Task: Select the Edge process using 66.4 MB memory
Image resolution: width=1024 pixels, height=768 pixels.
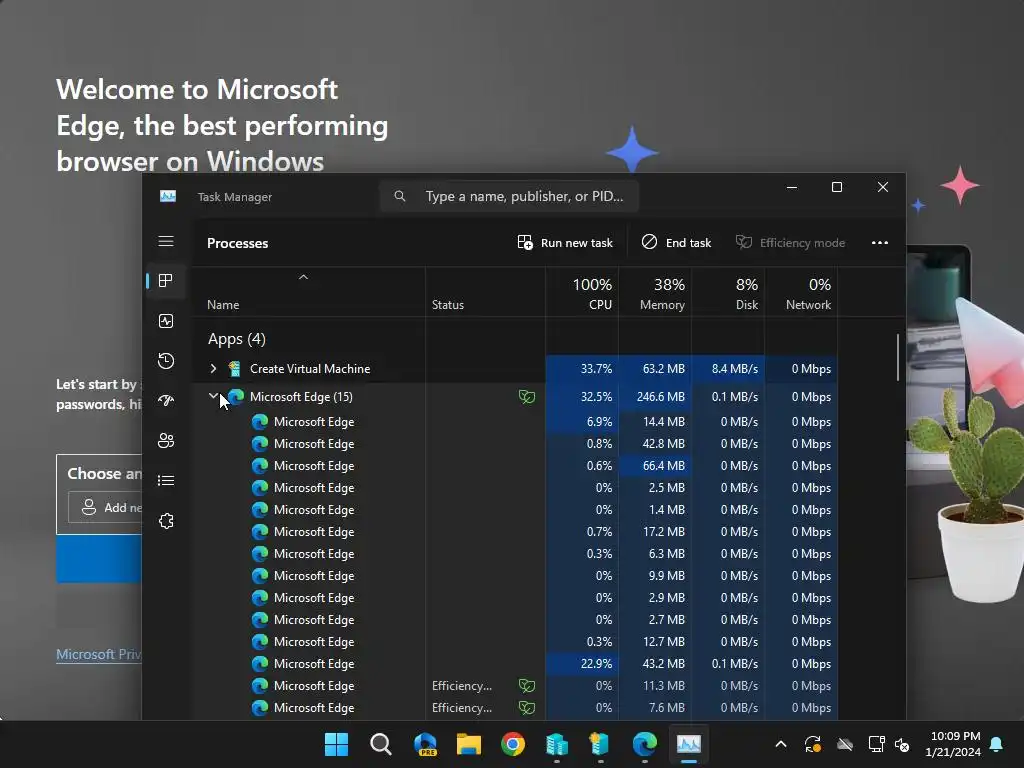Action: [515, 466]
